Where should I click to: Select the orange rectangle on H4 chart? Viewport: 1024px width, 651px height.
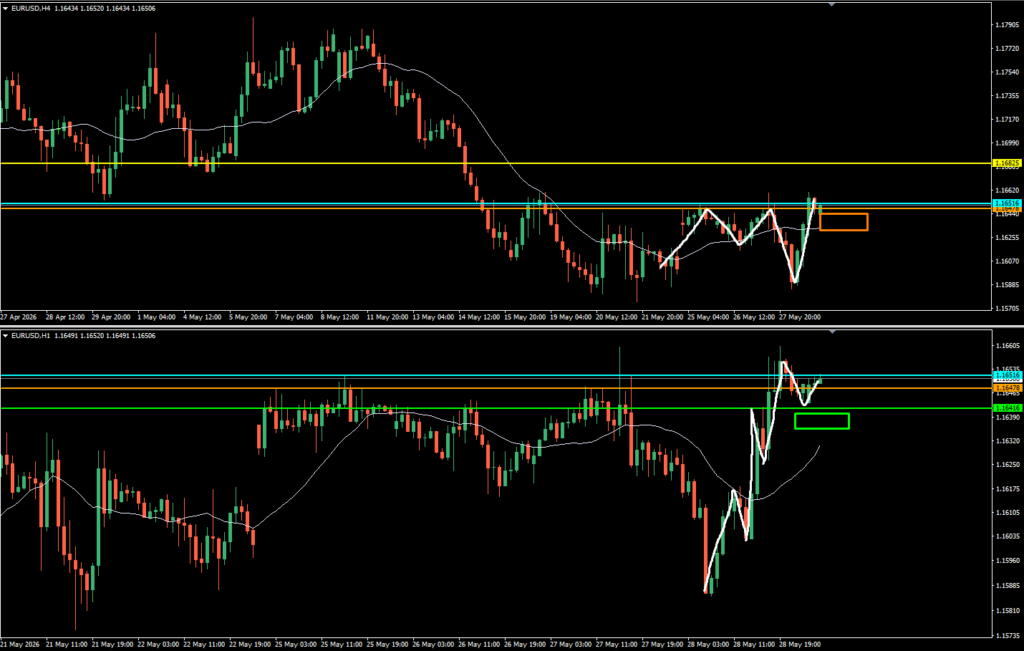[844, 222]
